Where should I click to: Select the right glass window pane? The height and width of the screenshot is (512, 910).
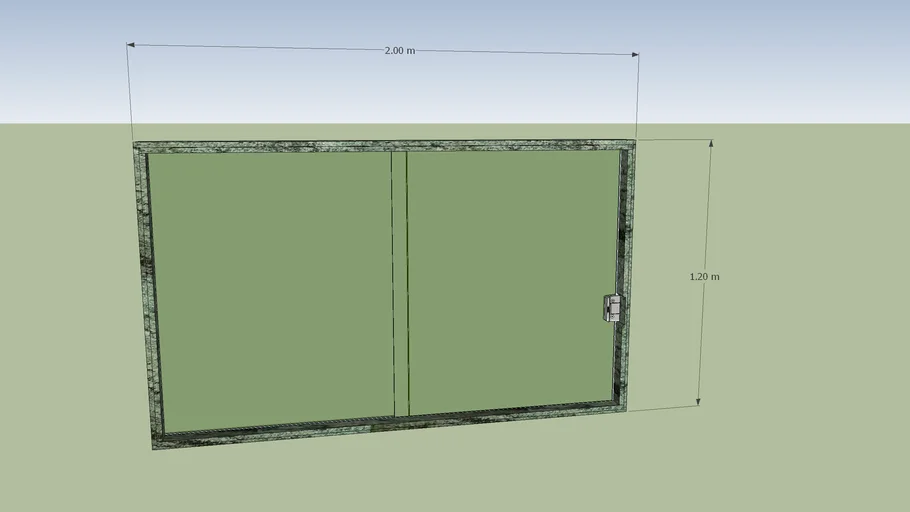[510, 278]
